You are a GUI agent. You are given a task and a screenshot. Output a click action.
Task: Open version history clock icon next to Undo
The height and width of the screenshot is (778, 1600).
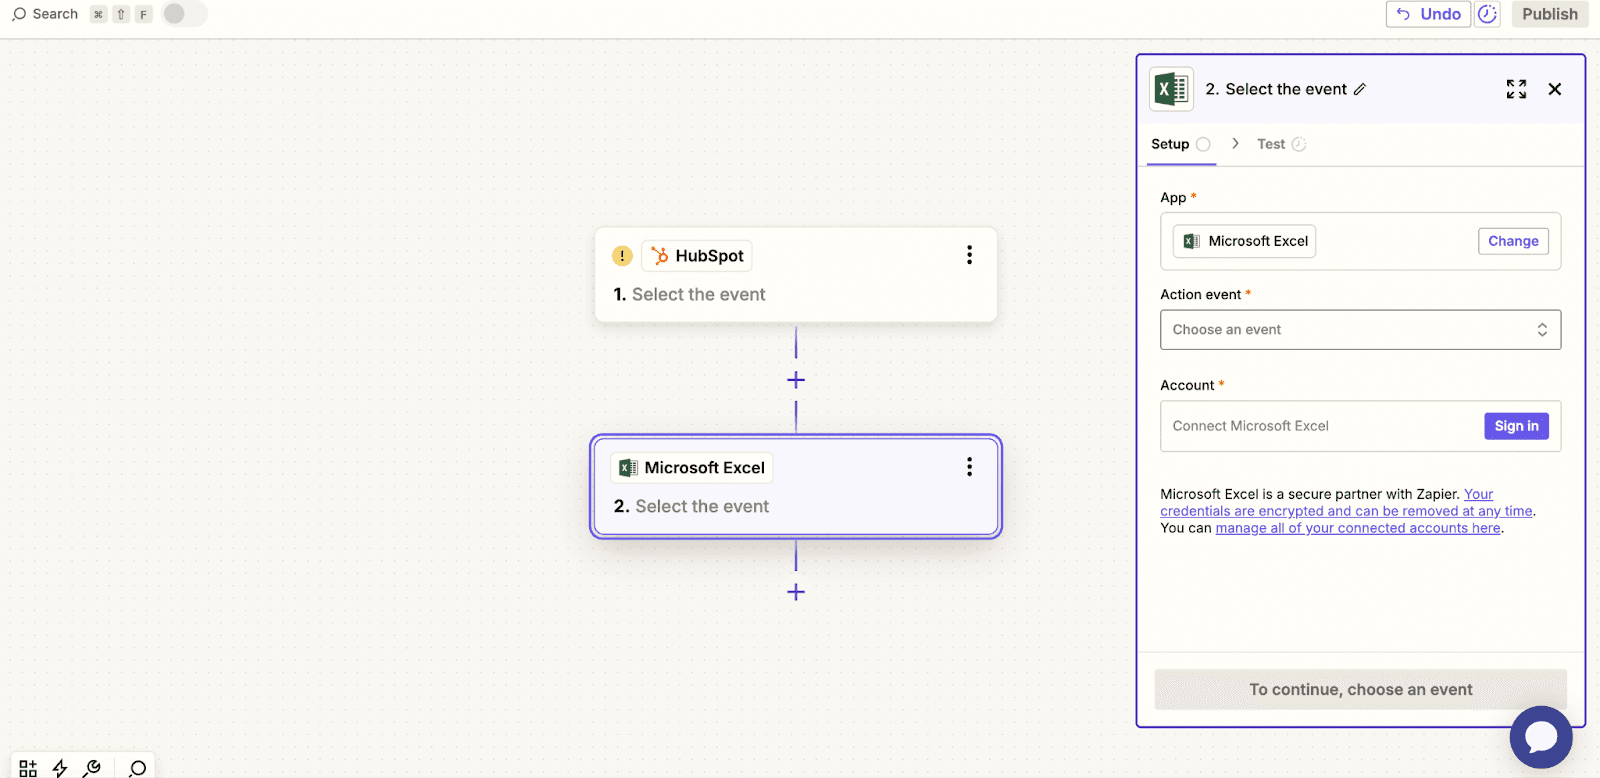[x=1488, y=14]
